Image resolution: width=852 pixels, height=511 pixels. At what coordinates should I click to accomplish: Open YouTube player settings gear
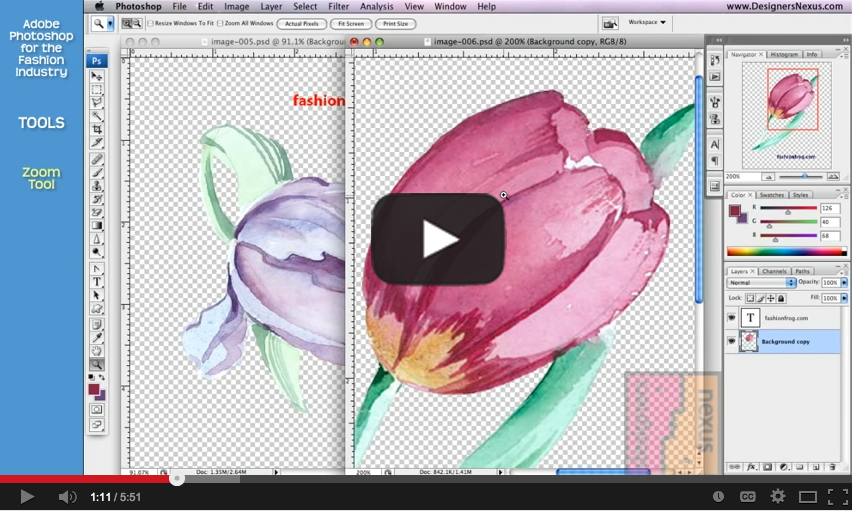click(777, 496)
